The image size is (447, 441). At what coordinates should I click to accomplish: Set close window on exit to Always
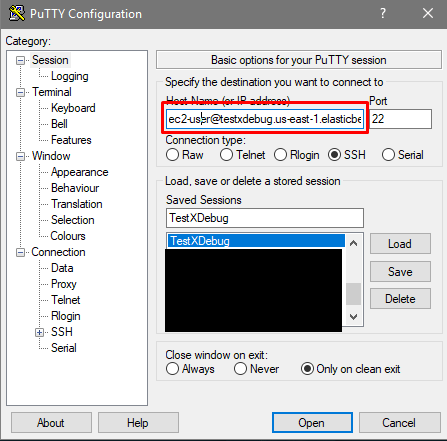pos(173,369)
